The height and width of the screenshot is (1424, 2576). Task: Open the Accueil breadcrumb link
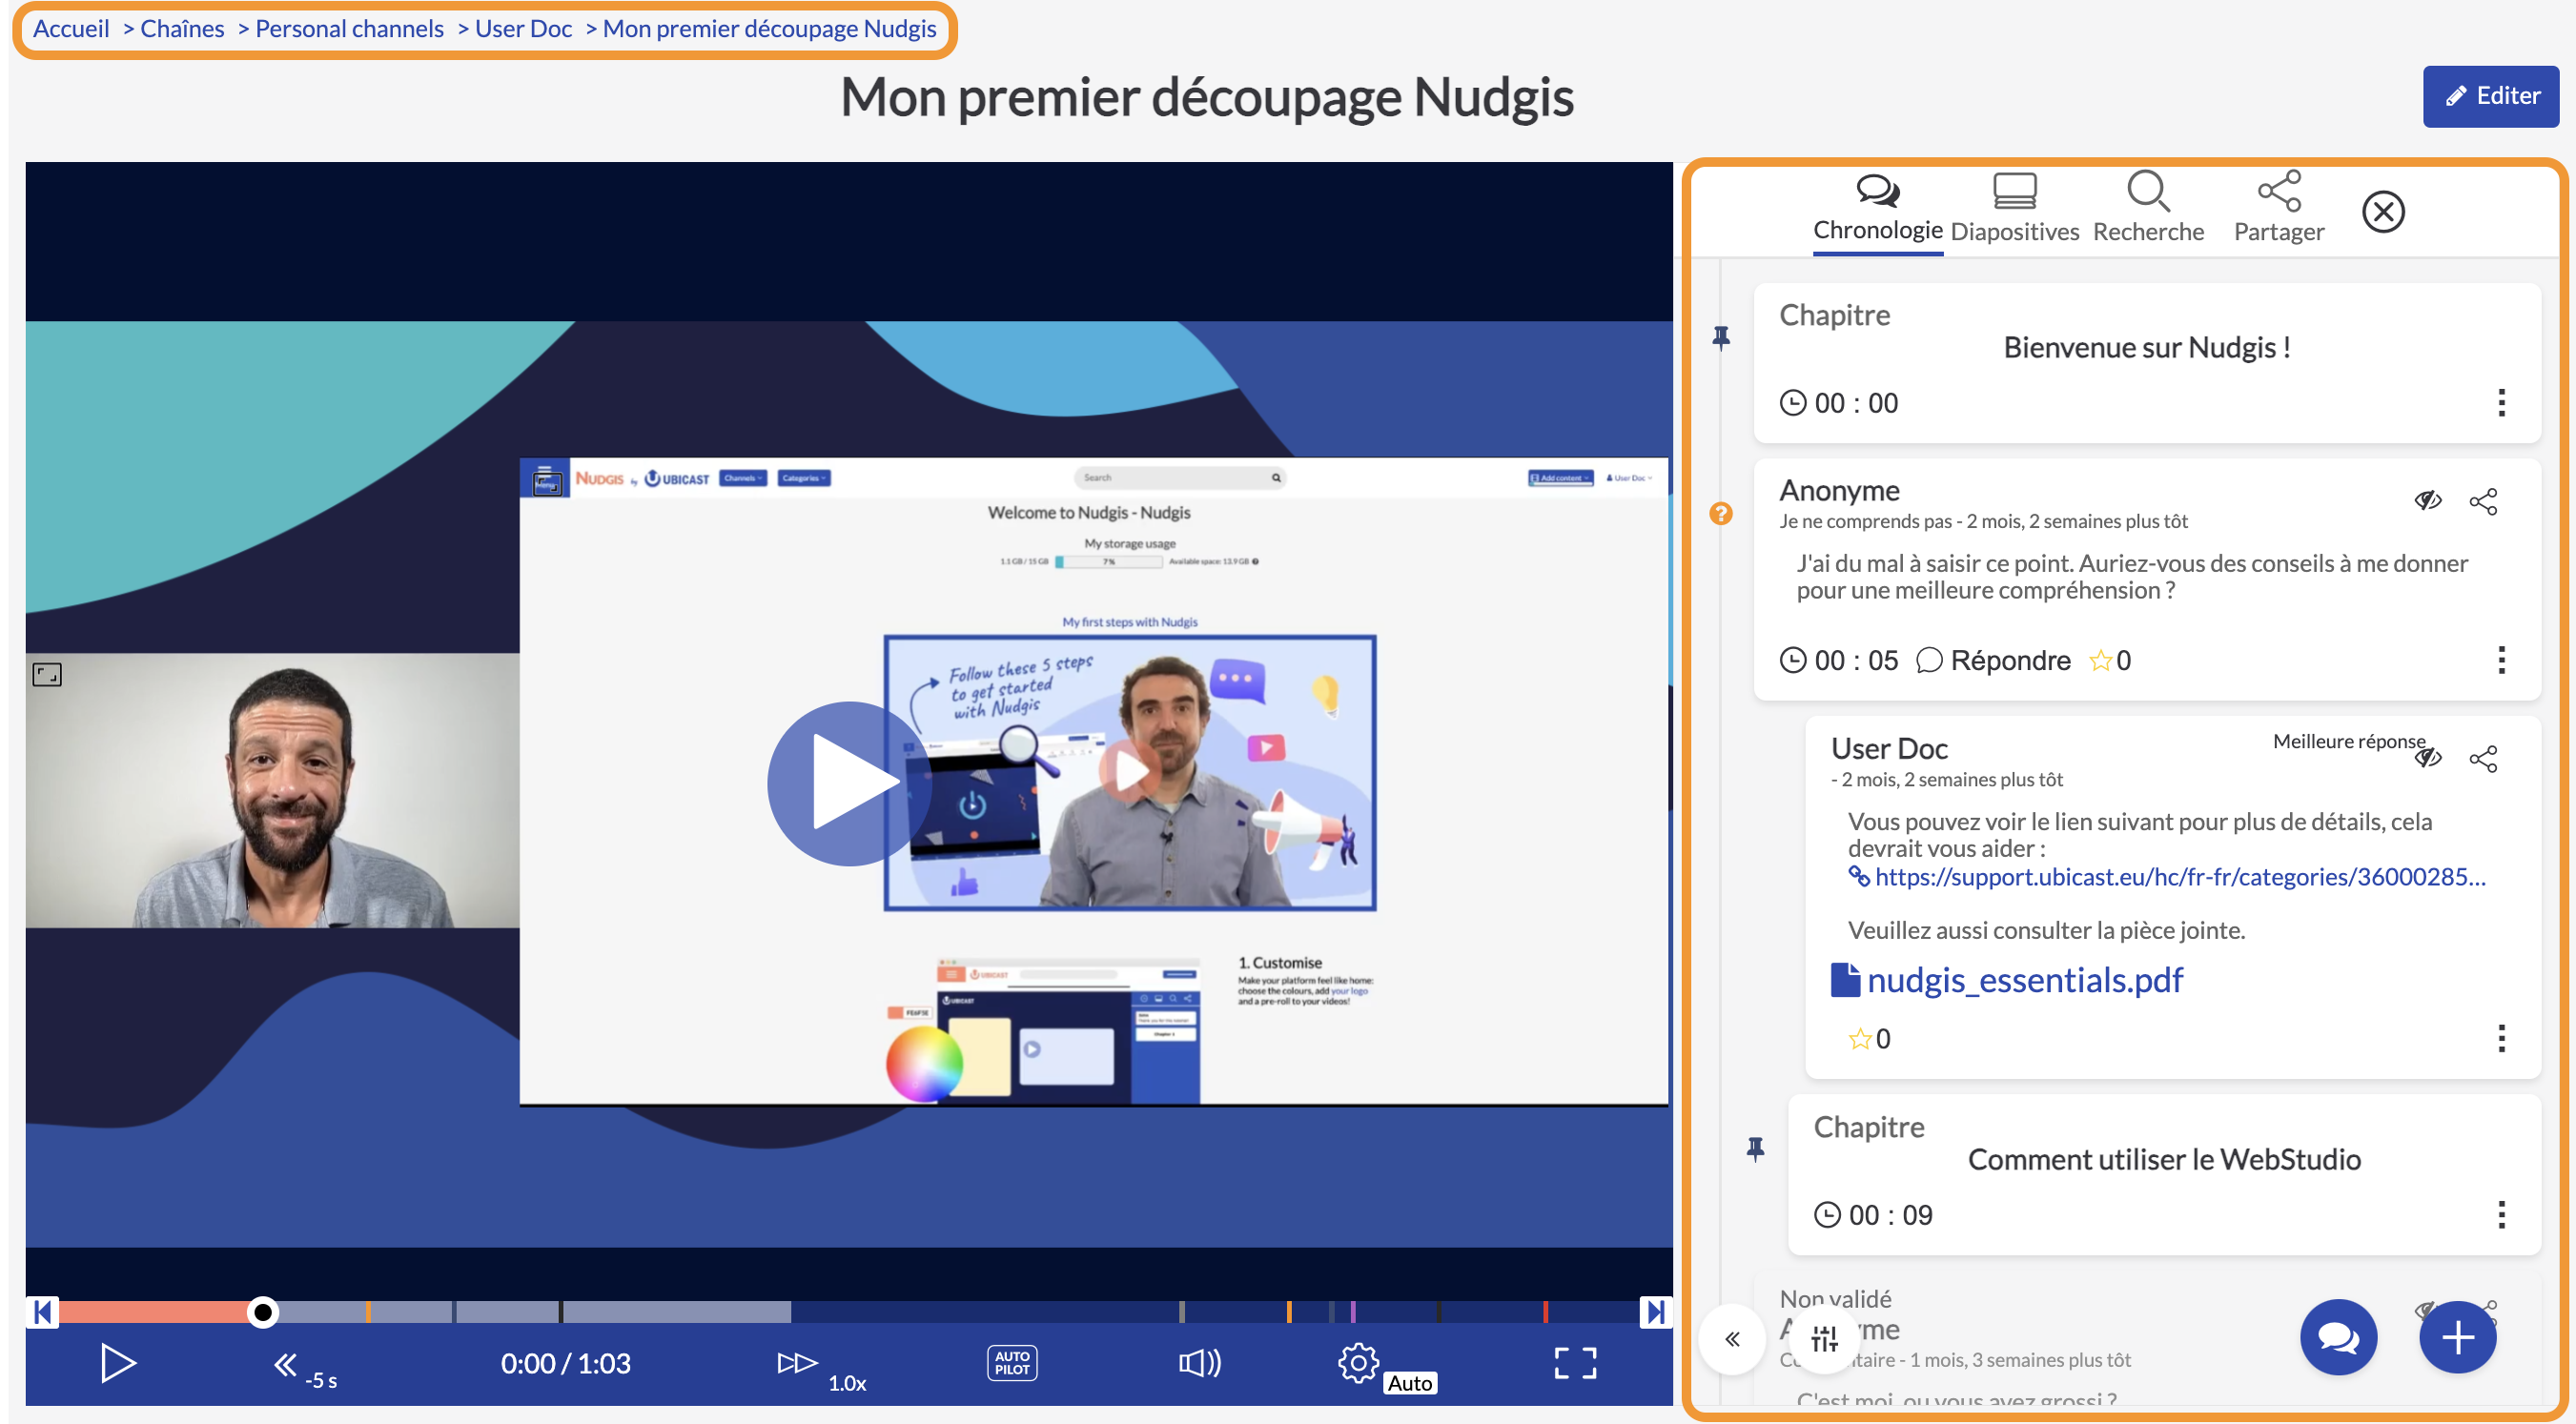[71, 29]
